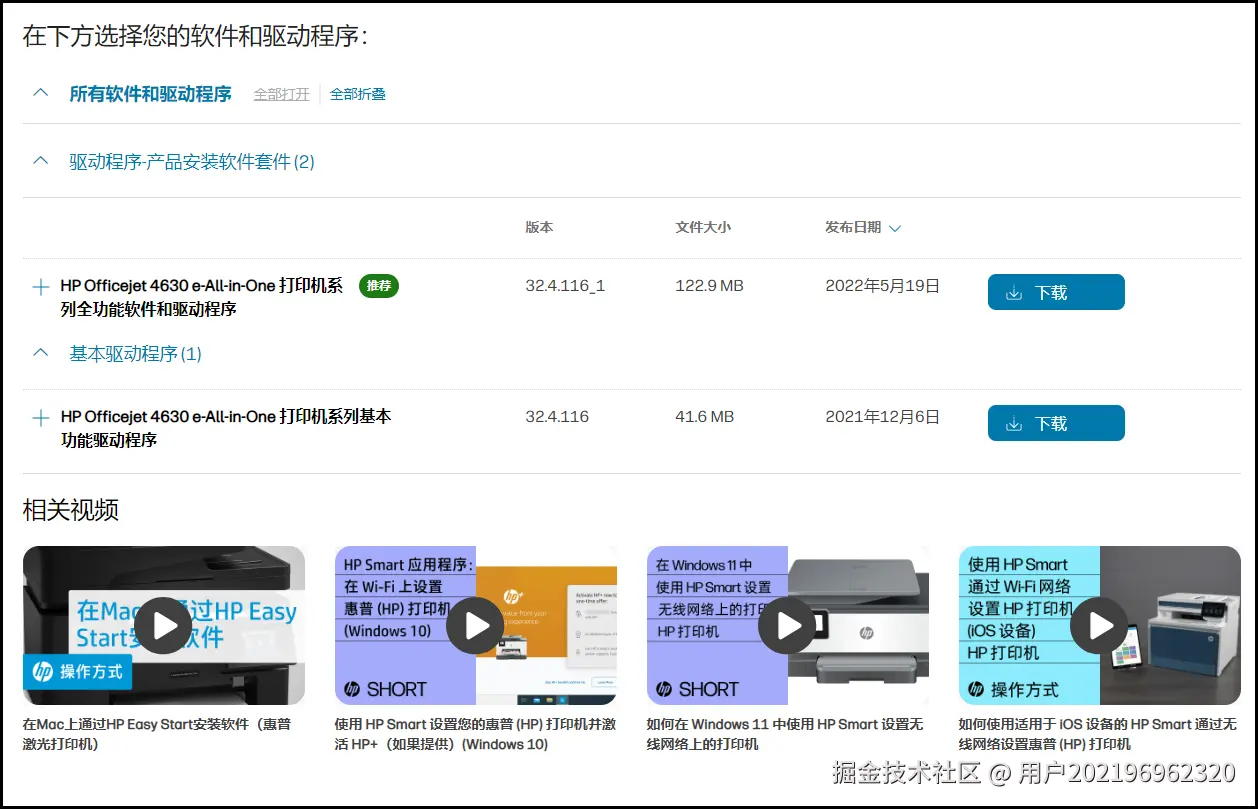The width and height of the screenshot is (1258, 809).
Task: Click the 发布日期 column header text
Action: pyautogui.click(x=853, y=227)
